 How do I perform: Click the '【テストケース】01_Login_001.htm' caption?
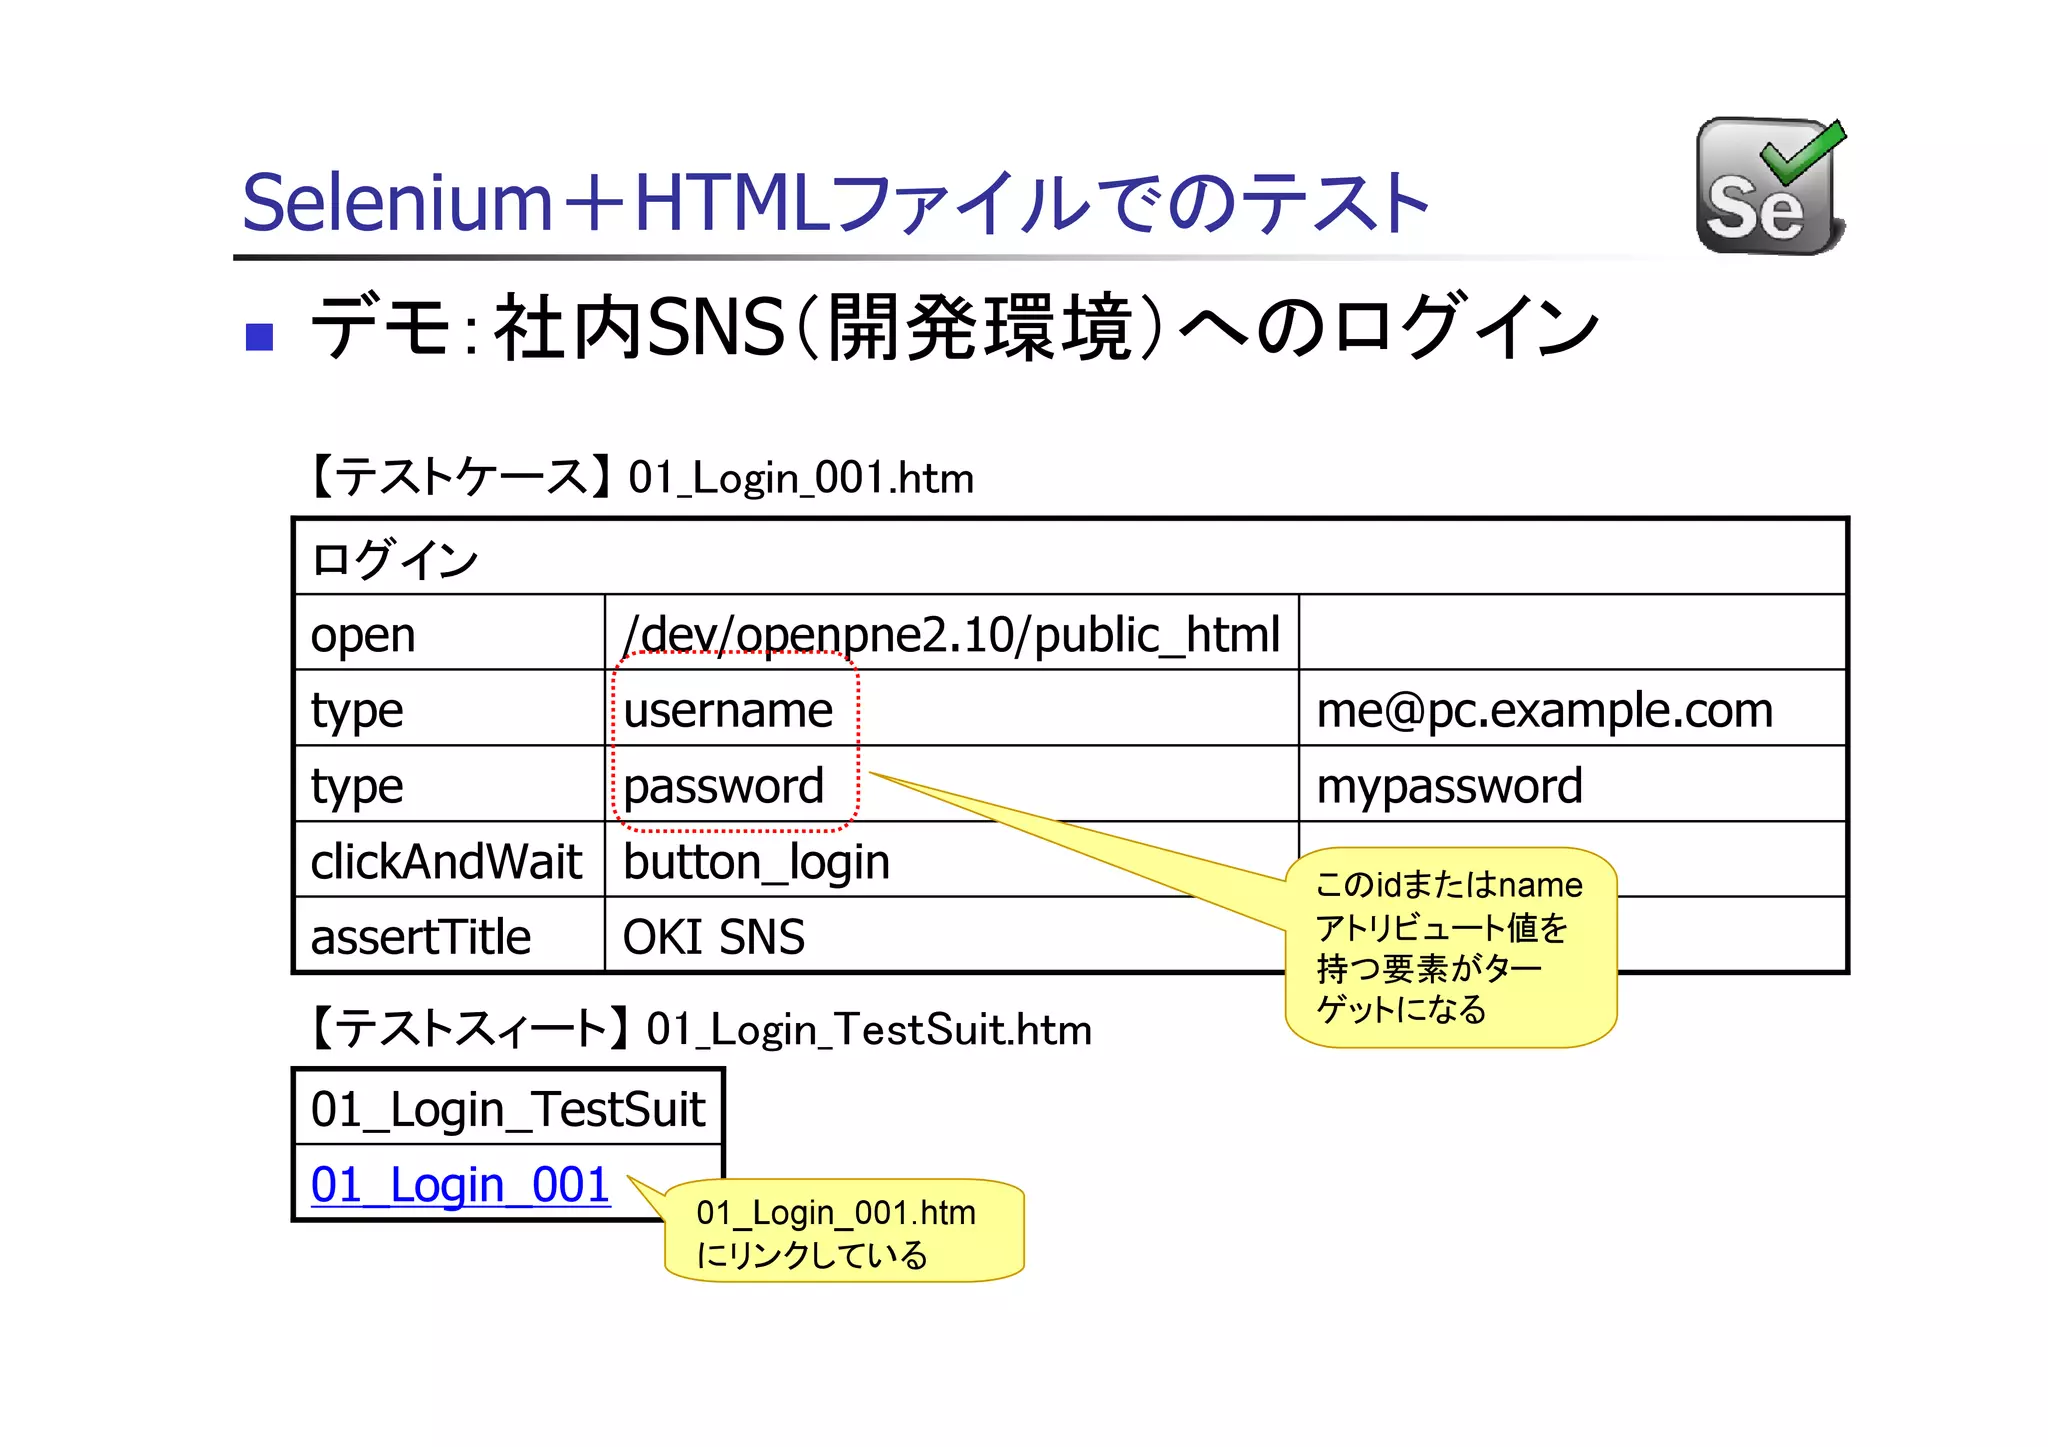pyautogui.click(x=640, y=477)
